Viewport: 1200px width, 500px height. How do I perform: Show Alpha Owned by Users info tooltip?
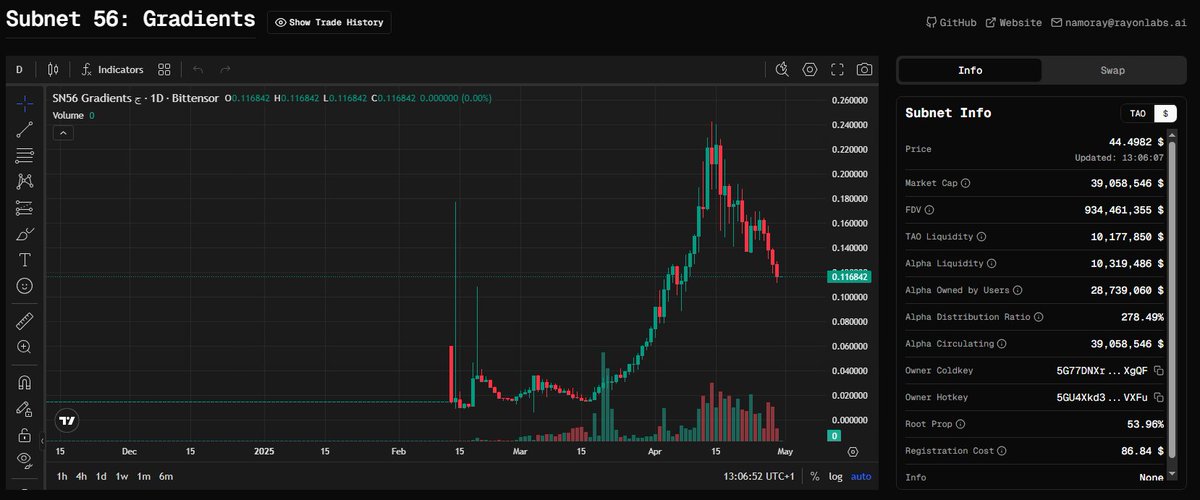[1018, 290]
